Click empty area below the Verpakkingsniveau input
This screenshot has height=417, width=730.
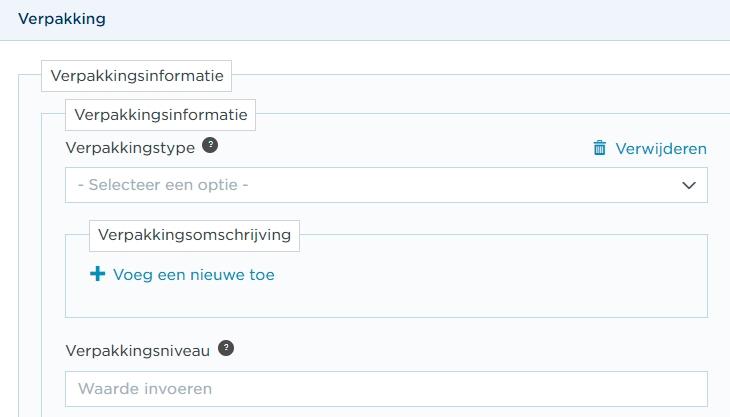tap(385, 412)
